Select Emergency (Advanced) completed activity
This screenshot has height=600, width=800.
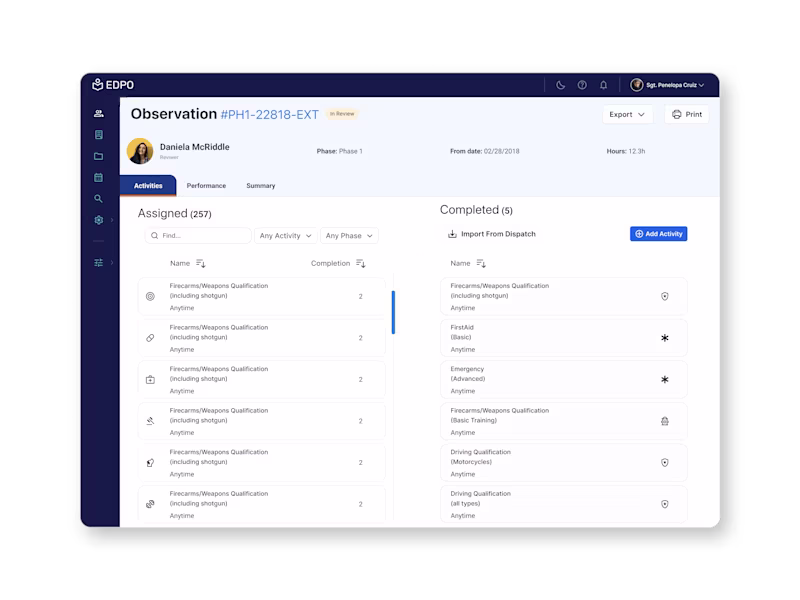pyautogui.click(x=563, y=380)
